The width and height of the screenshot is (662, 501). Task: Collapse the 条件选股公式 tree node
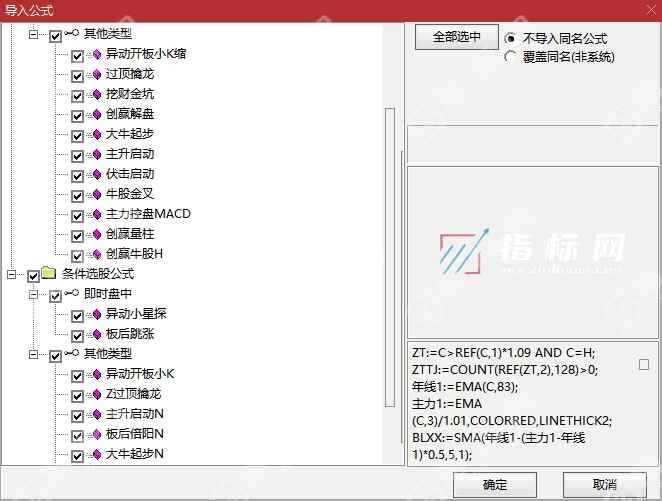point(12,274)
